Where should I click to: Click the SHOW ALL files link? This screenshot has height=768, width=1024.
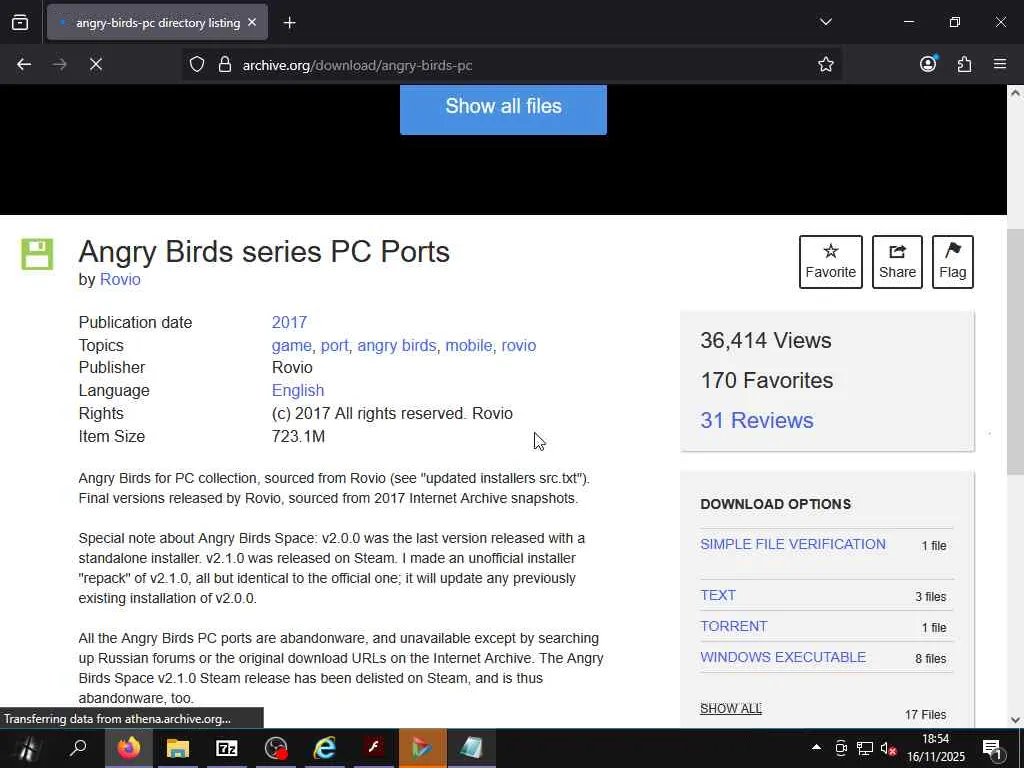731,709
